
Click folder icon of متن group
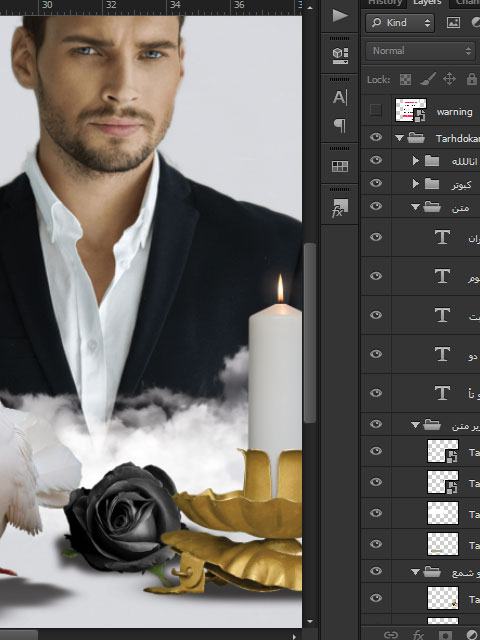click(x=432, y=207)
